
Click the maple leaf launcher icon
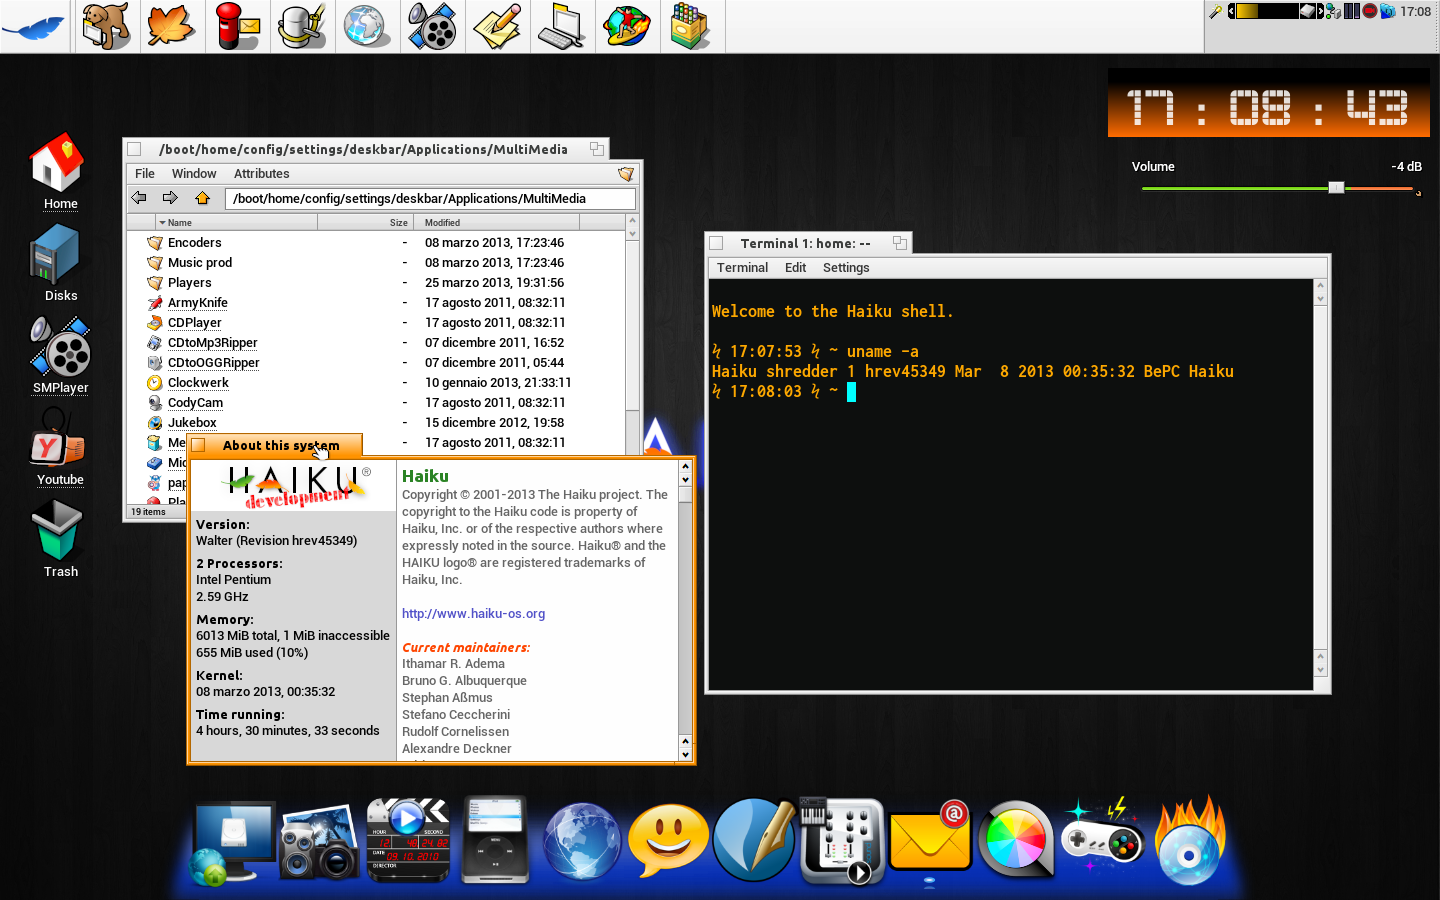[170, 26]
